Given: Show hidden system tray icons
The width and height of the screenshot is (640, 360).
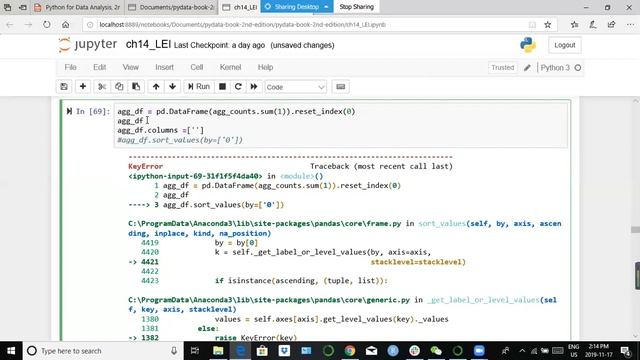Looking at the screenshot, I should [522, 351].
